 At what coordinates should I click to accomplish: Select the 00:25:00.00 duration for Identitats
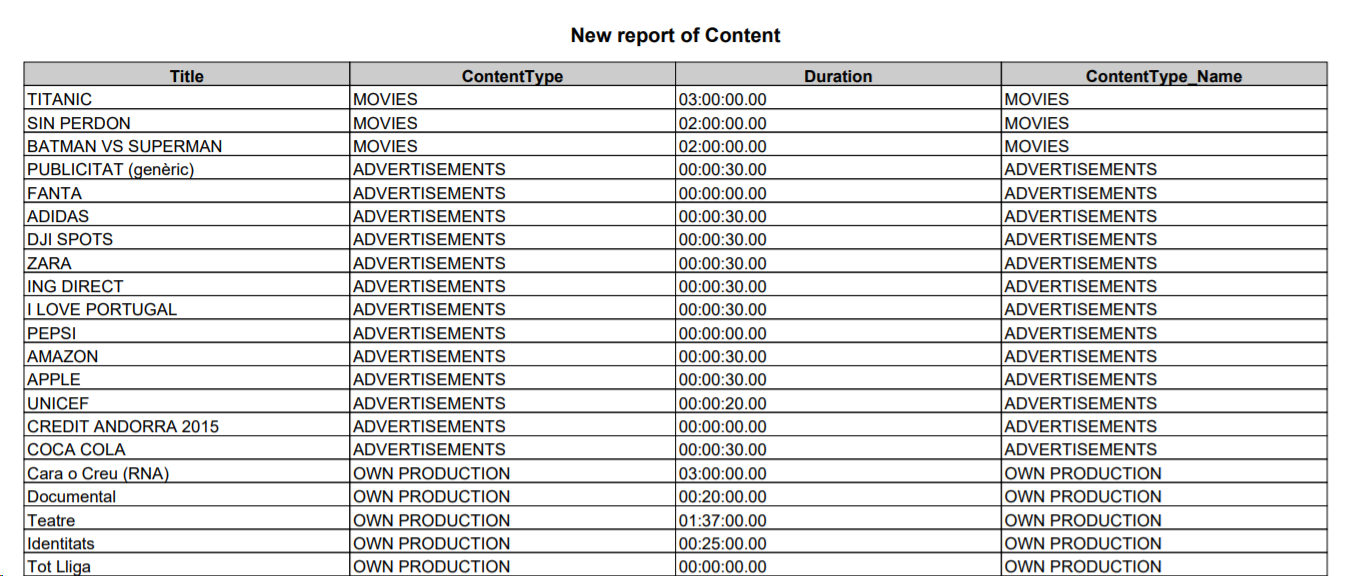click(x=723, y=543)
